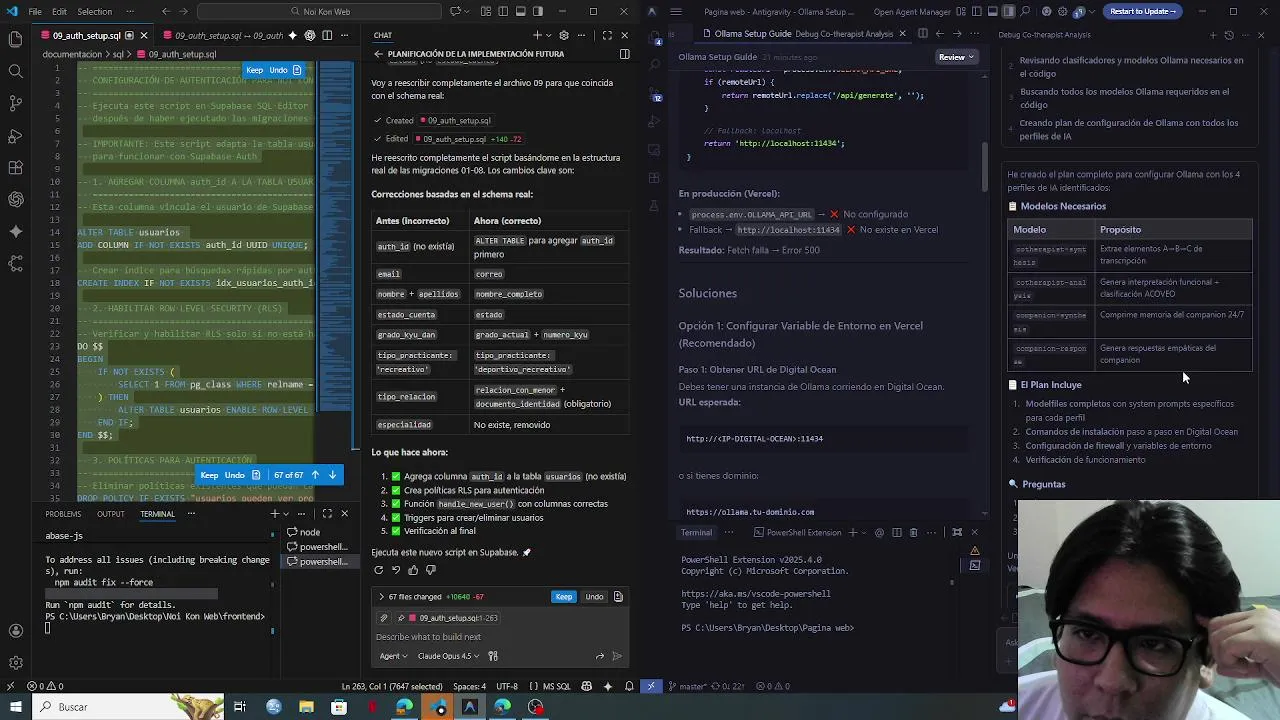Image resolution: width=1280 pixels, height=720 pixels.
Task: Click the configure tools icon in chat input
Action: (x=493, y=656)
